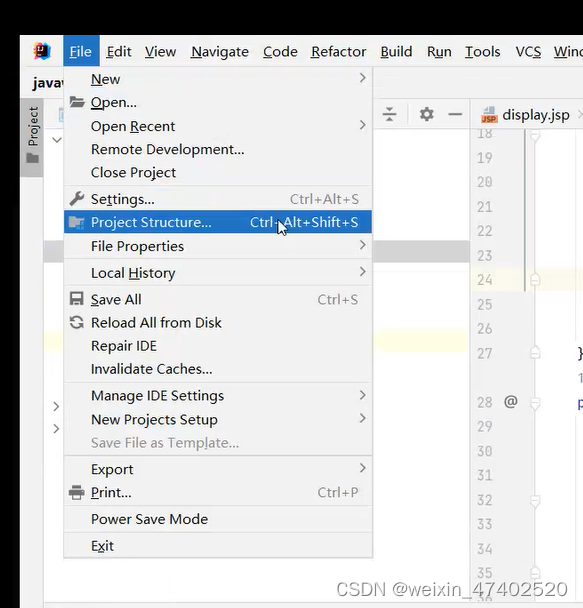The height and width of the screenshot is (608, 583).
Task: Select Invalidate Caches...
Action: coord(218,369)
